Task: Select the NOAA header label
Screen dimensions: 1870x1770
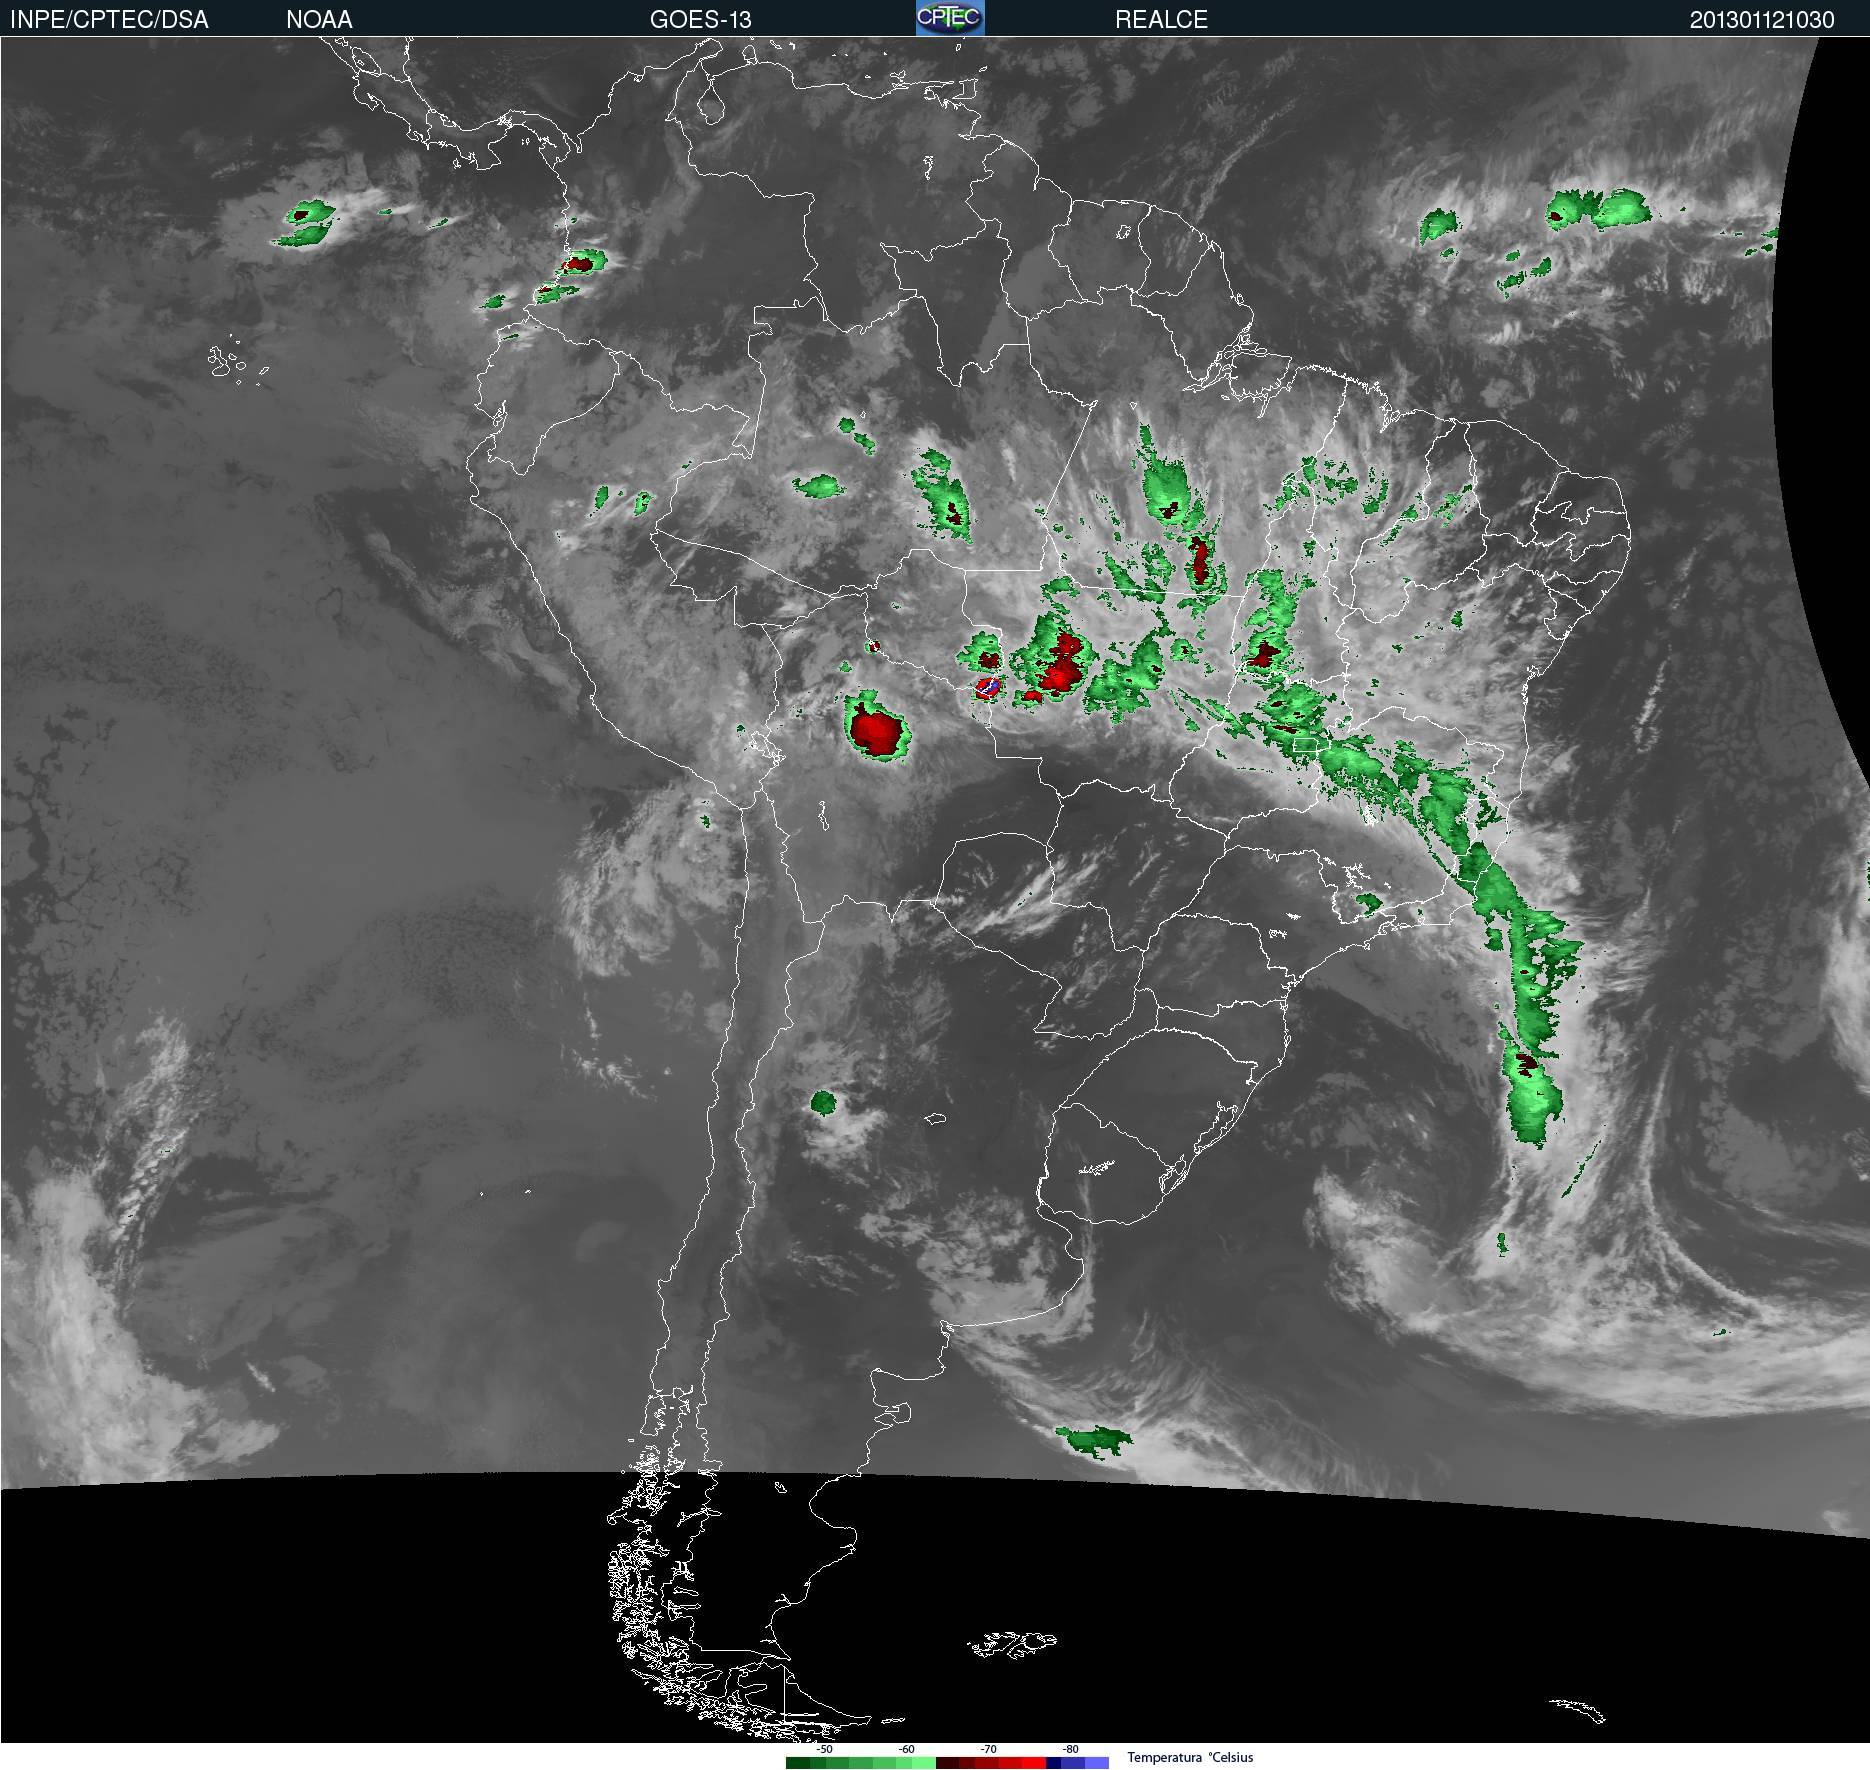Action: click(319, 19)
